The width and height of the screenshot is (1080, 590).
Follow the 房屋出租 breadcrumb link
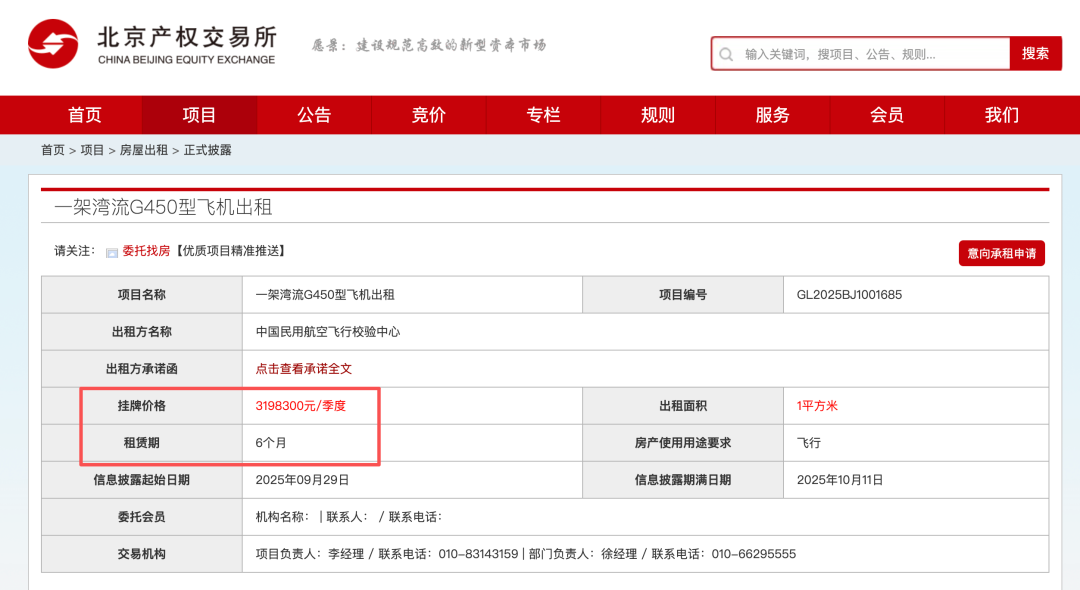pos(144,150)
